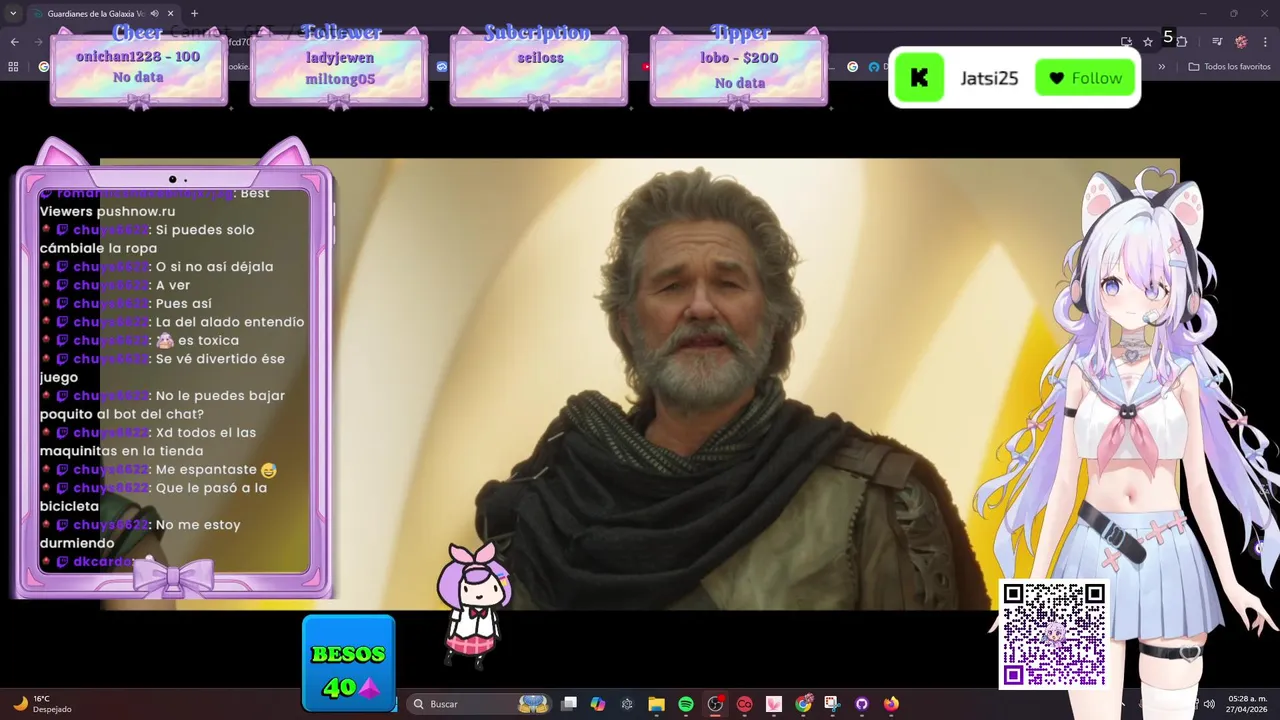Go back using the browser back arrow

(x=14, y=42)
